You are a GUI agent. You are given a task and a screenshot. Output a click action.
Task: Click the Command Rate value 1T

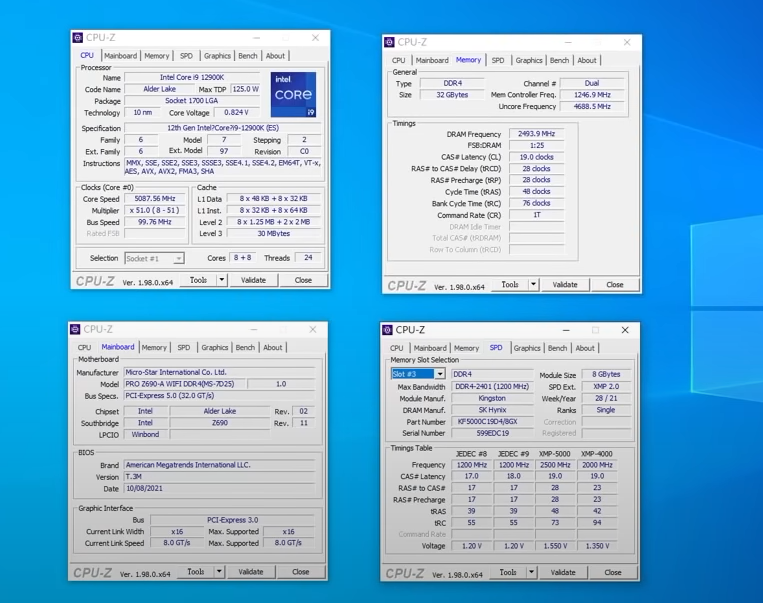[x=536, y=215]
